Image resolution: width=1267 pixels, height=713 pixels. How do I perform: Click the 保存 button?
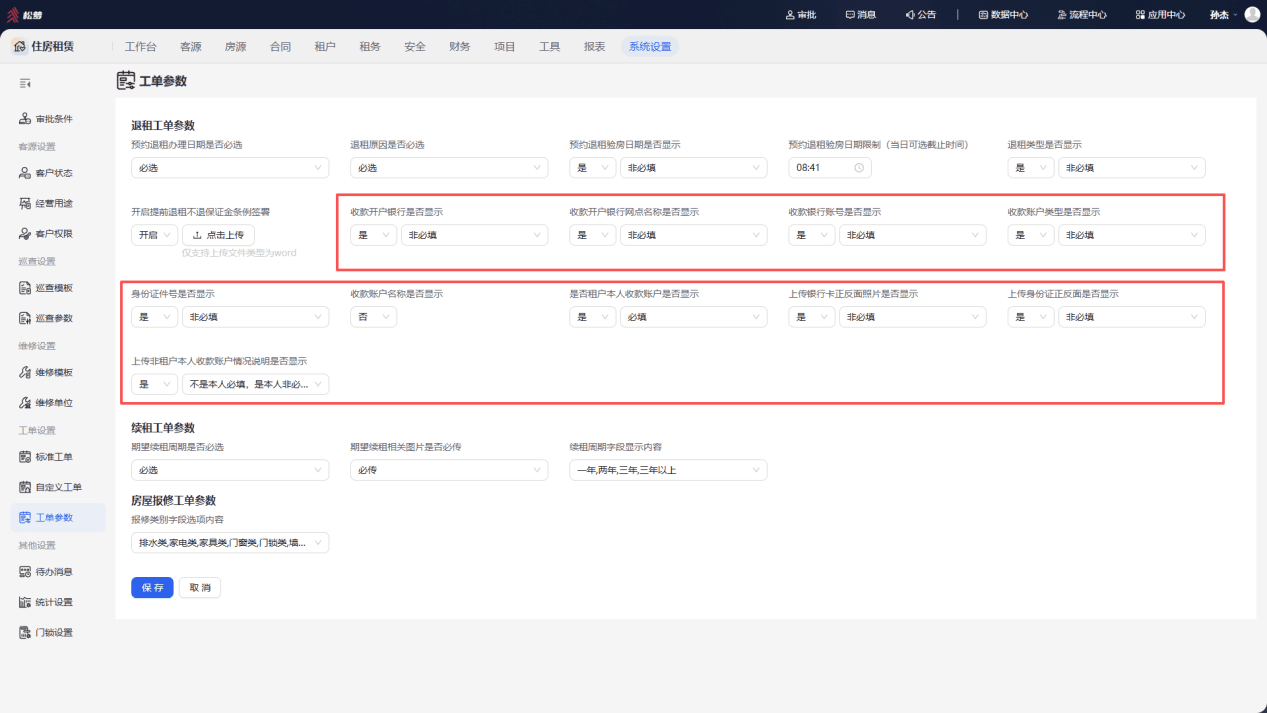(x=152, y=588)
